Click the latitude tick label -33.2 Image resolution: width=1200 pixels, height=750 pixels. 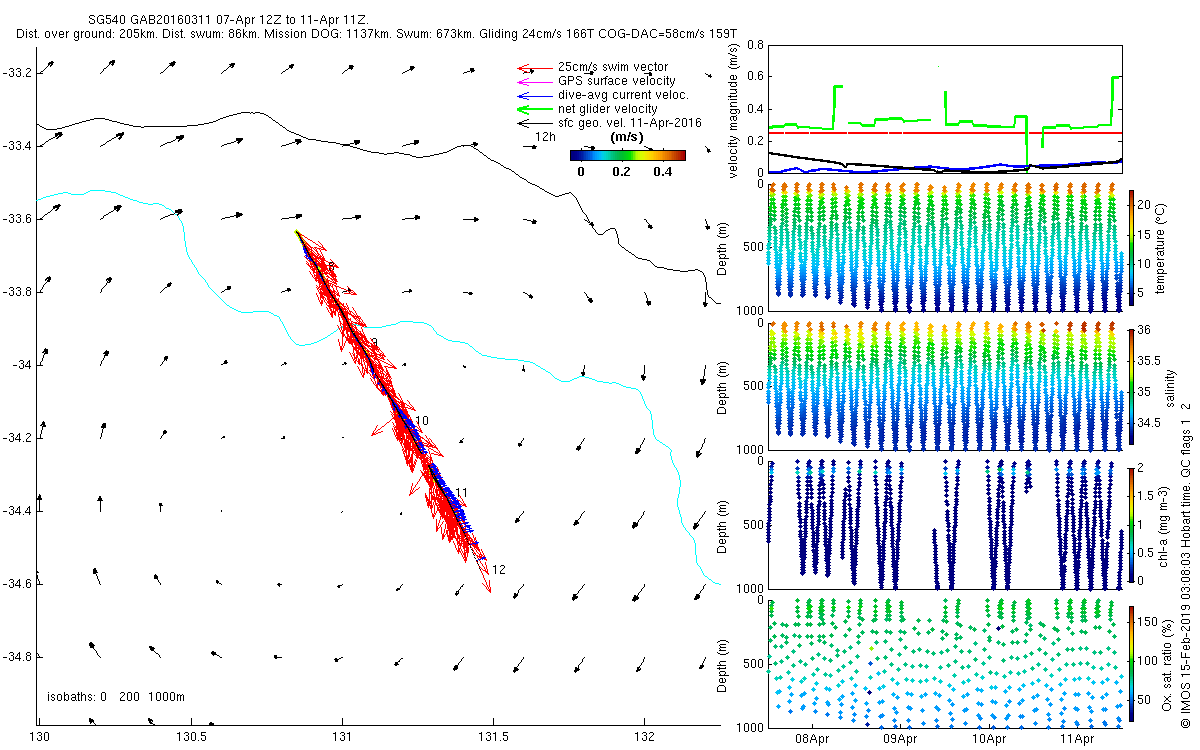[17, 73]
